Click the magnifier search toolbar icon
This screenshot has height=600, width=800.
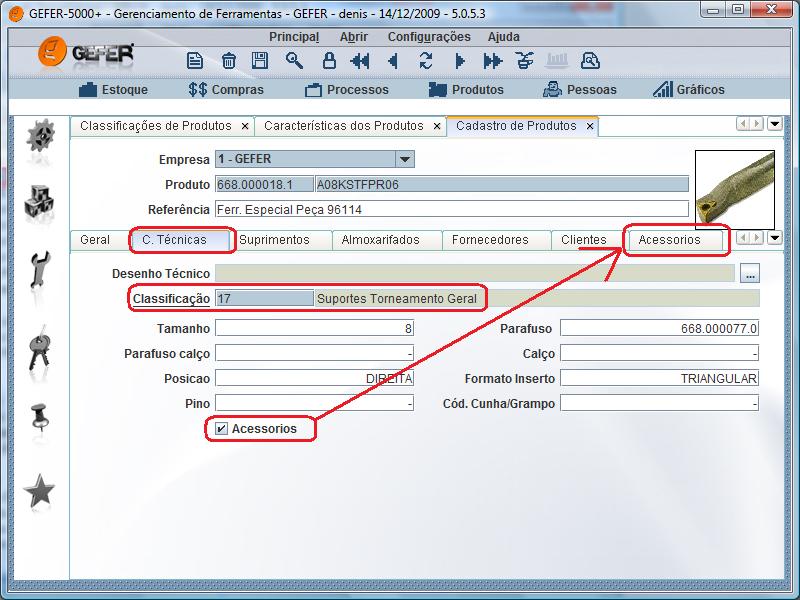[x=294, y=61]
